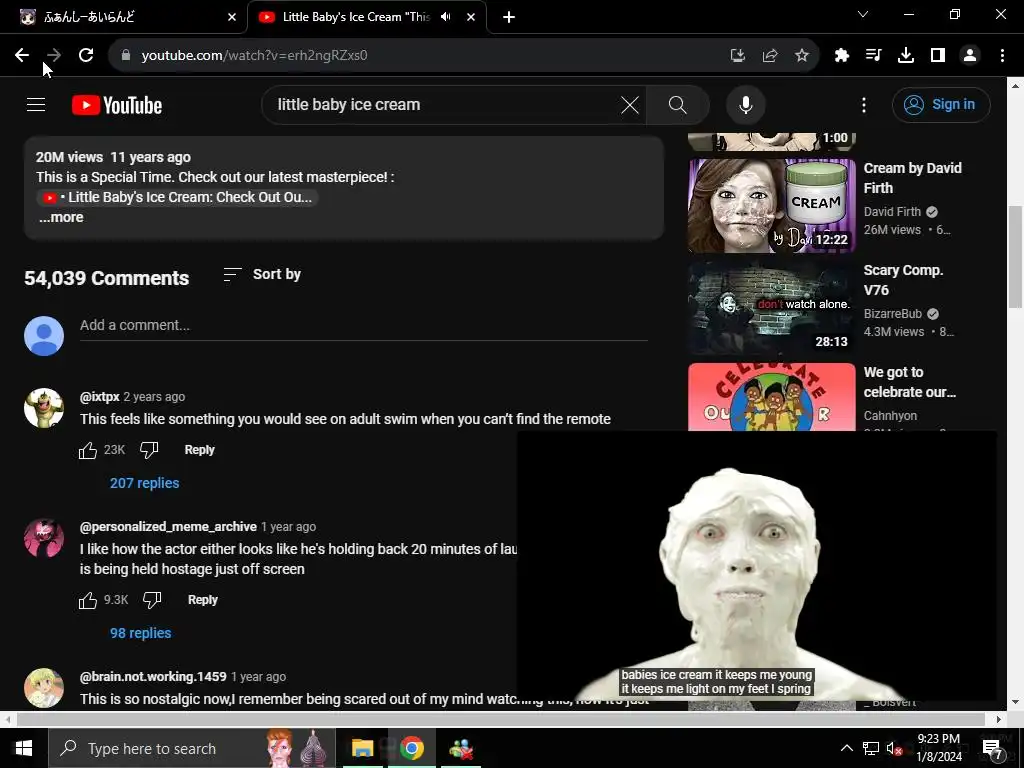Mute tab via speaker icon on tab
The image size is (1024, 768).
[446, 17]
